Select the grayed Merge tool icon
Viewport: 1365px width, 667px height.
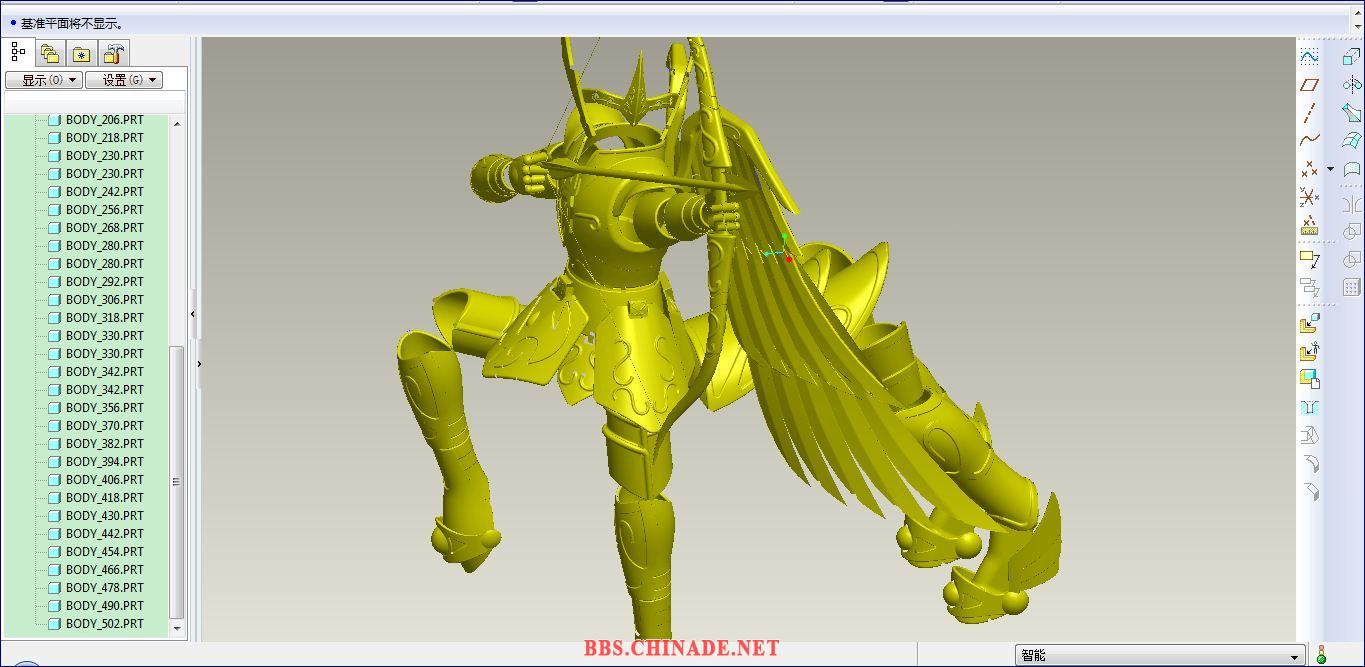pyautogui.click(x=1351, y=232)
